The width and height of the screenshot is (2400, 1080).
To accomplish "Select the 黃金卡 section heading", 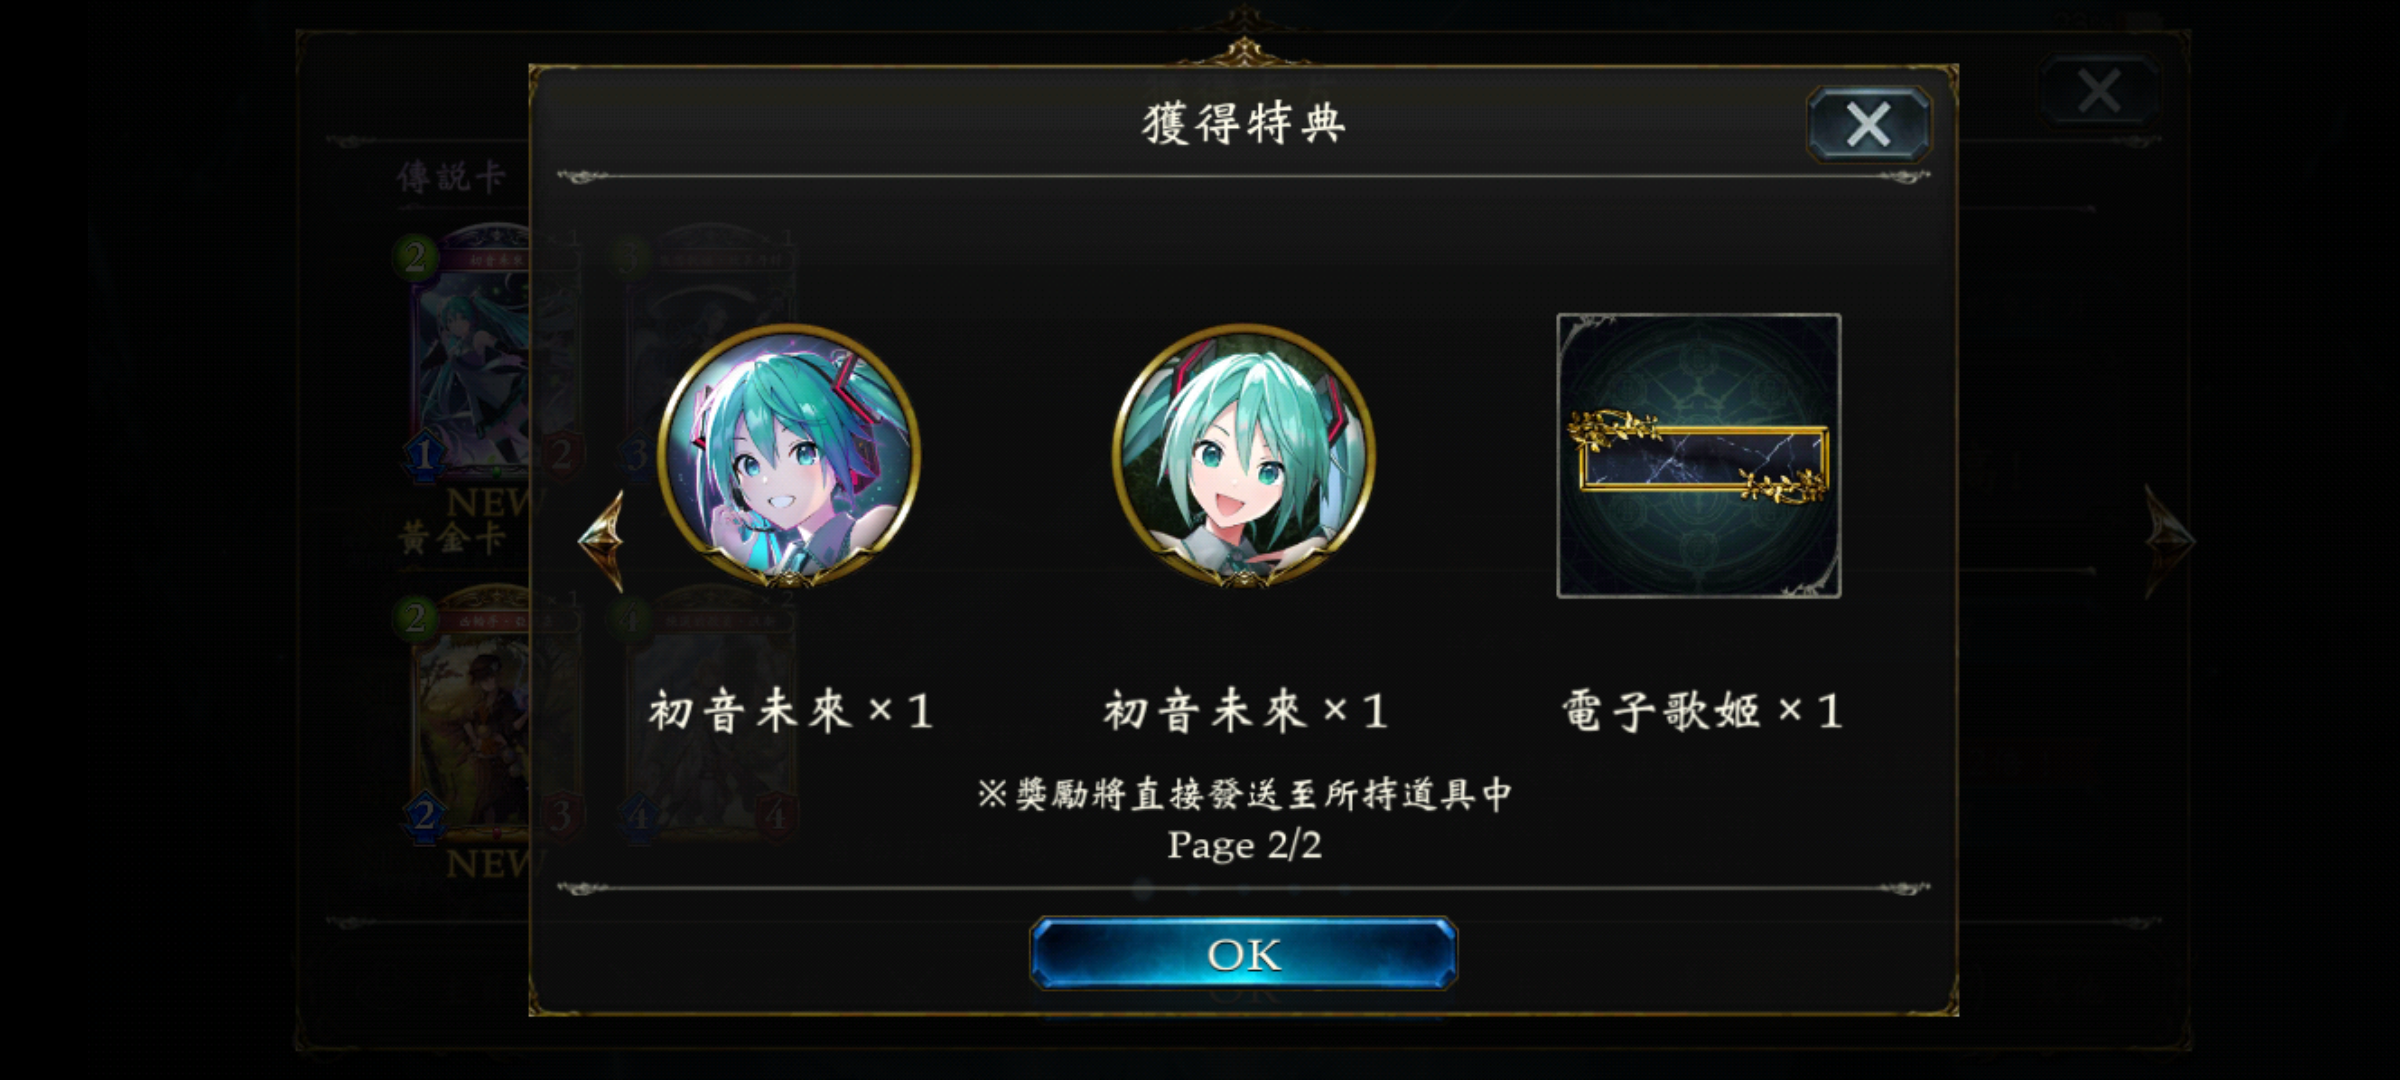I will (452, 538).
